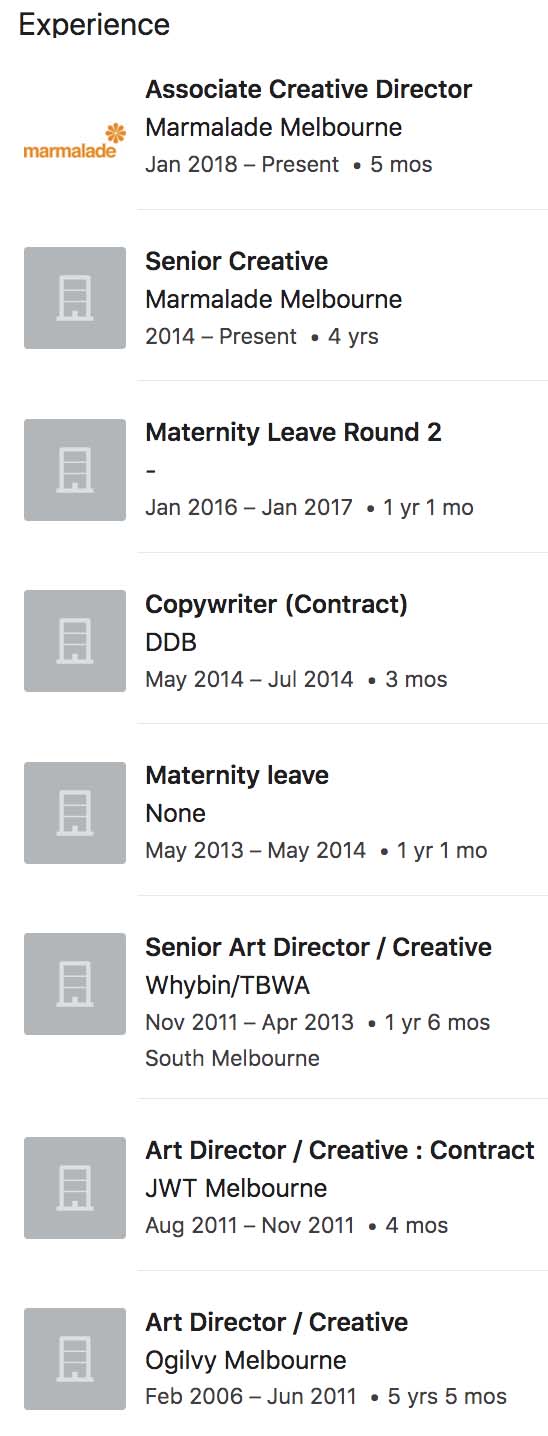Open the Whybin/TBWA company placeholder icon
The height and width of the screenshot is (1436, 548).
click(x=75, y=984)
